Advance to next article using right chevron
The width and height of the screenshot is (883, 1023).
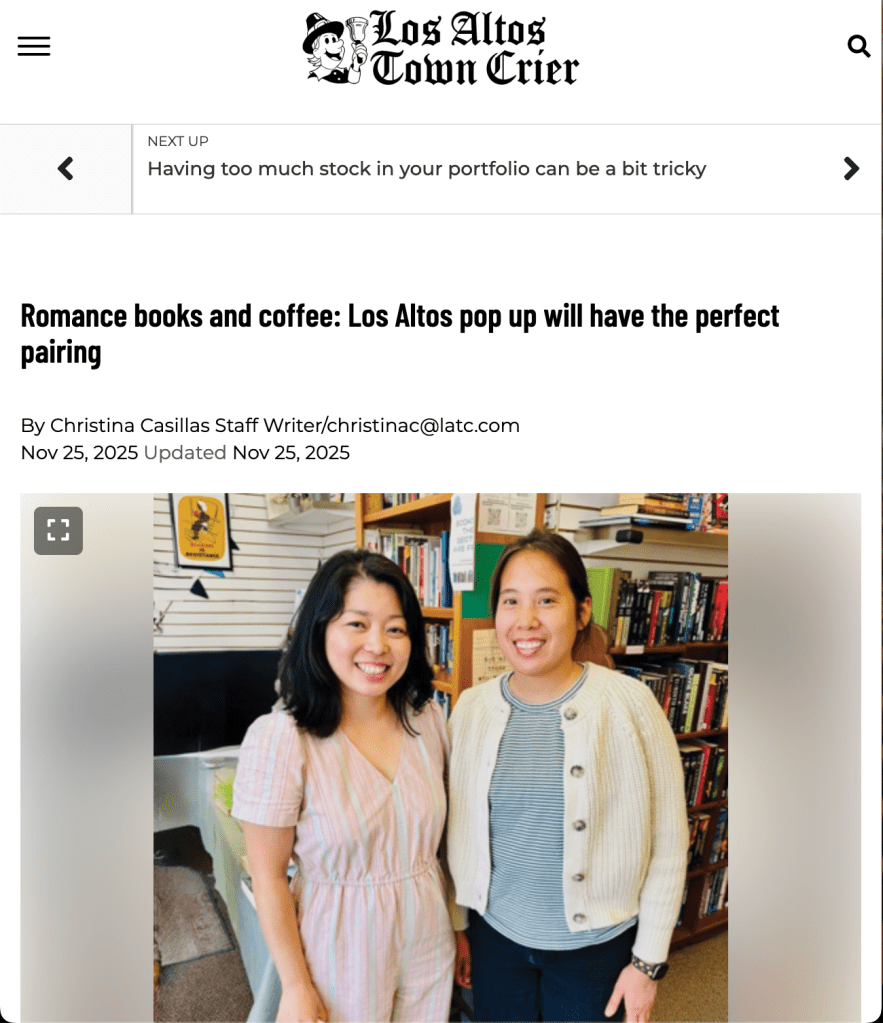[x=850, y=169]
